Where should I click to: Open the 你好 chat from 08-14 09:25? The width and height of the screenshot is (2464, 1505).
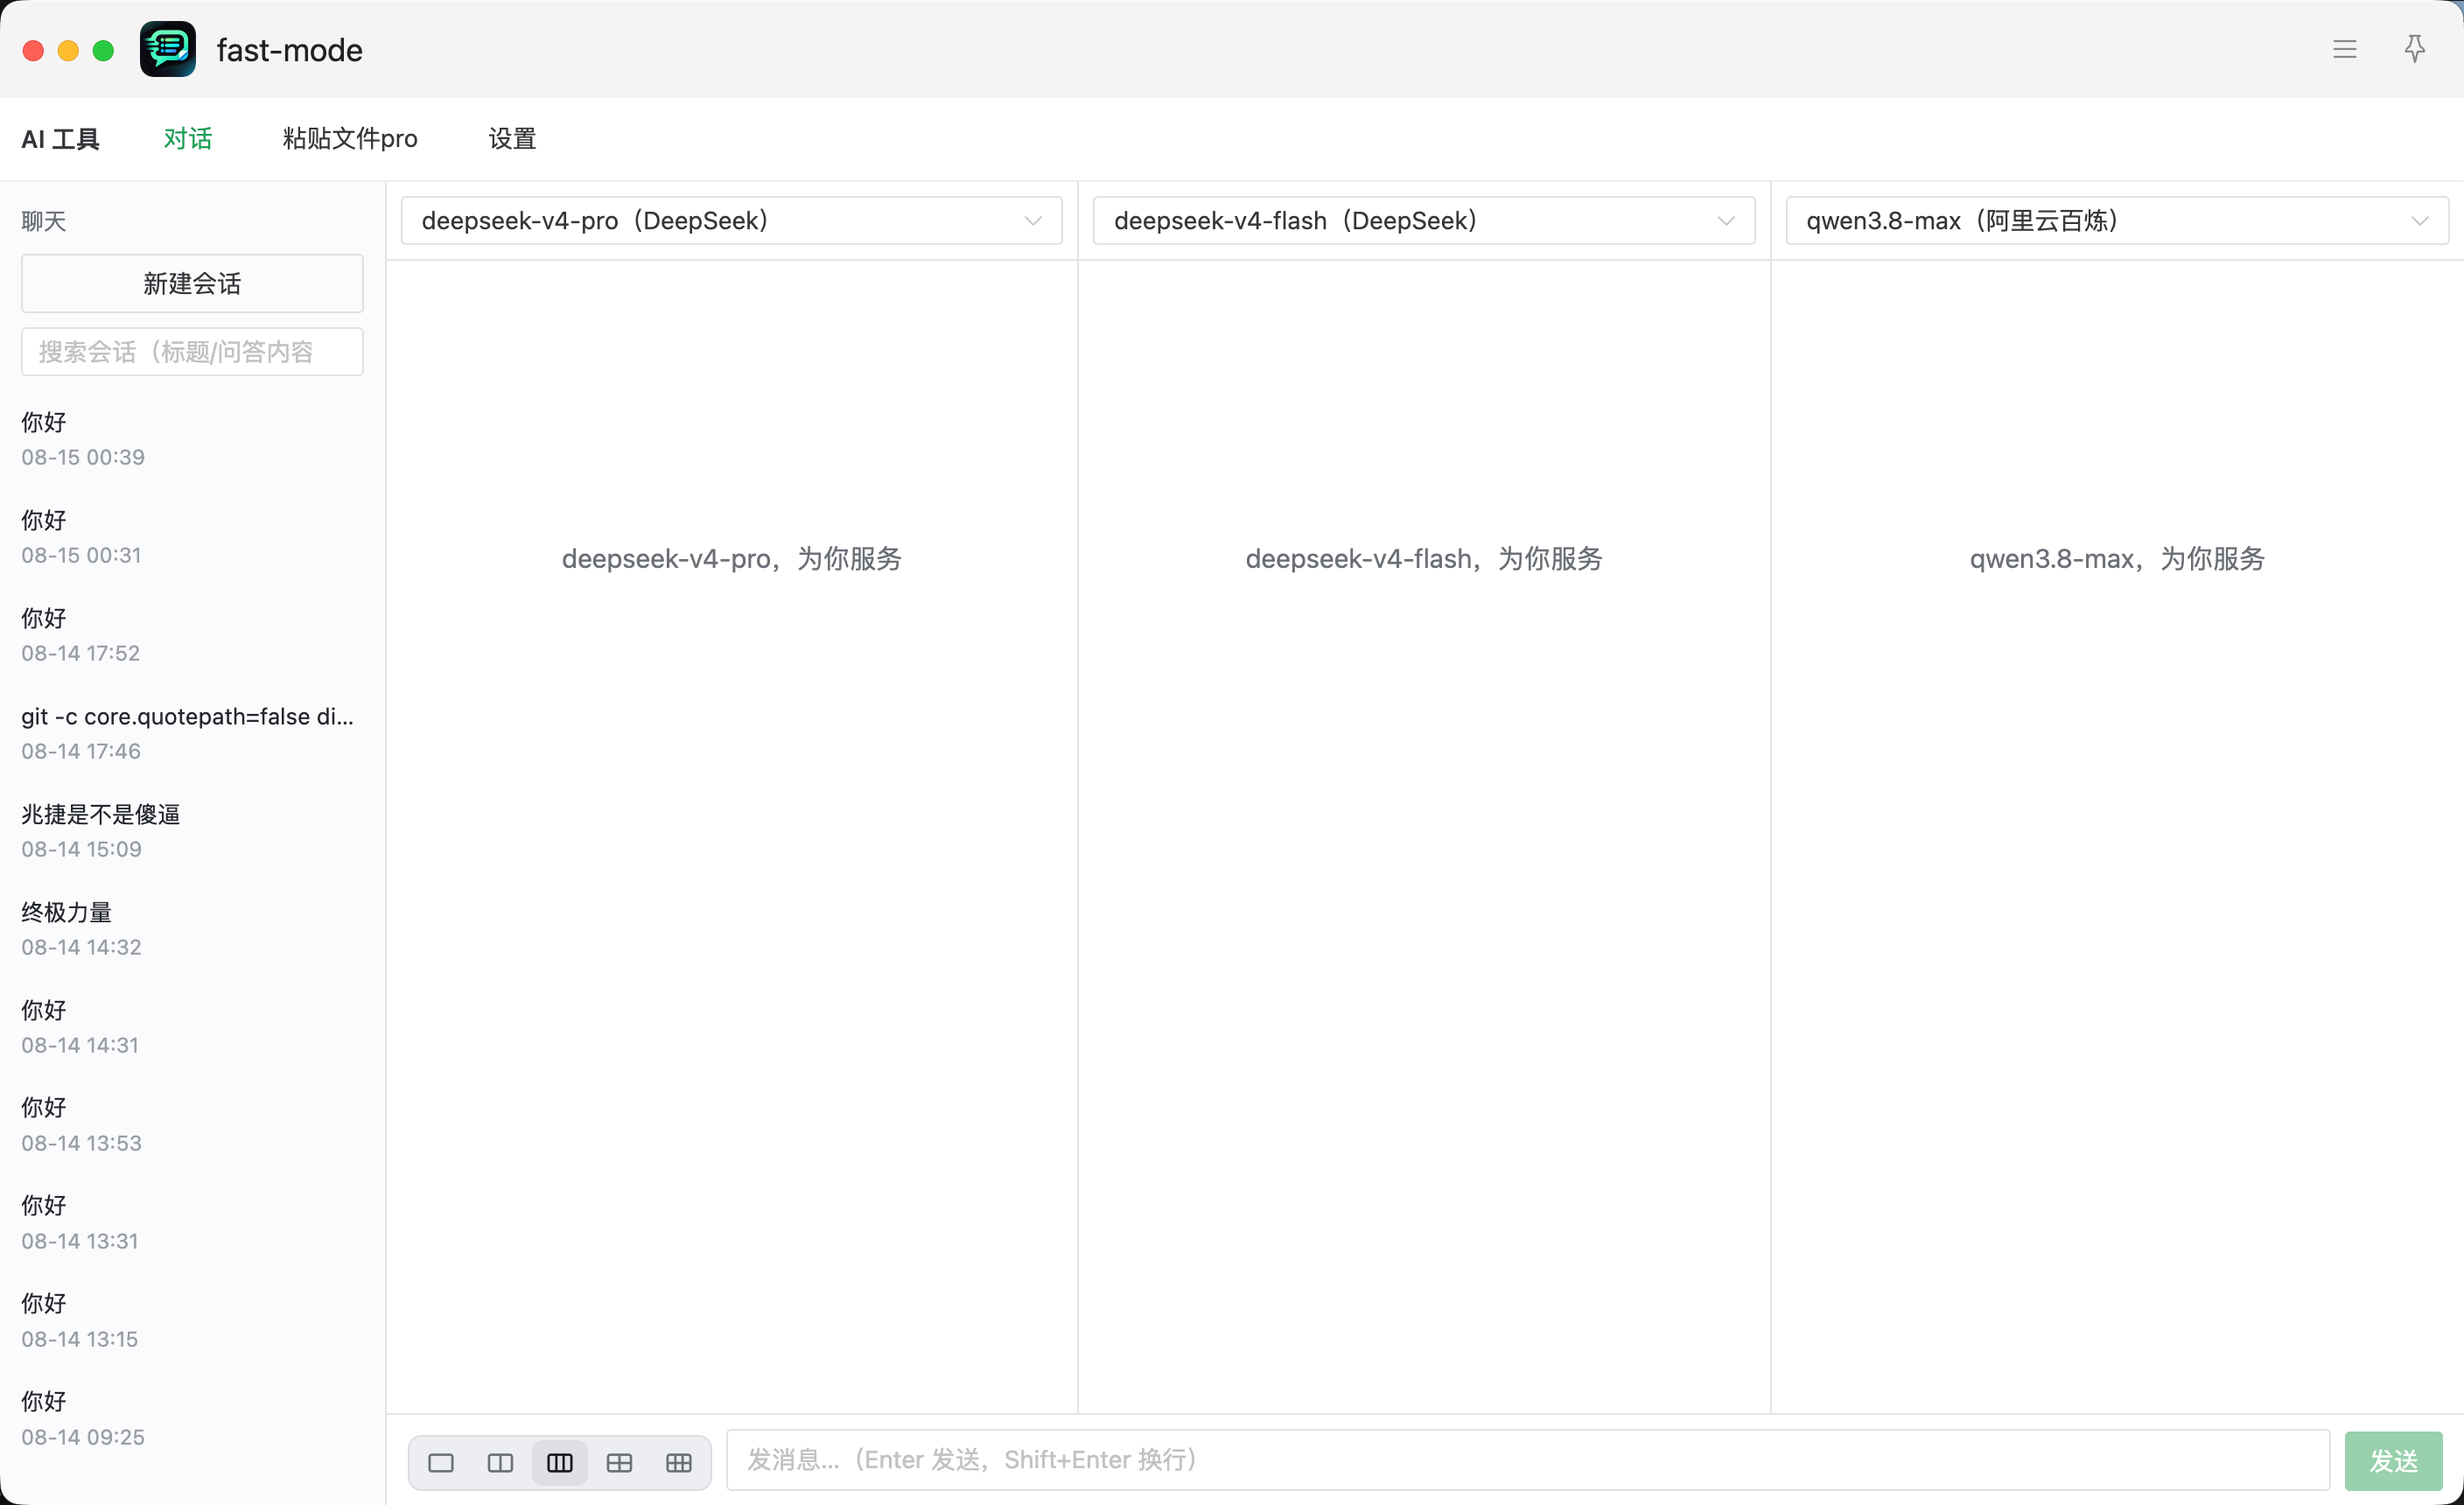tap(192, 1419)
